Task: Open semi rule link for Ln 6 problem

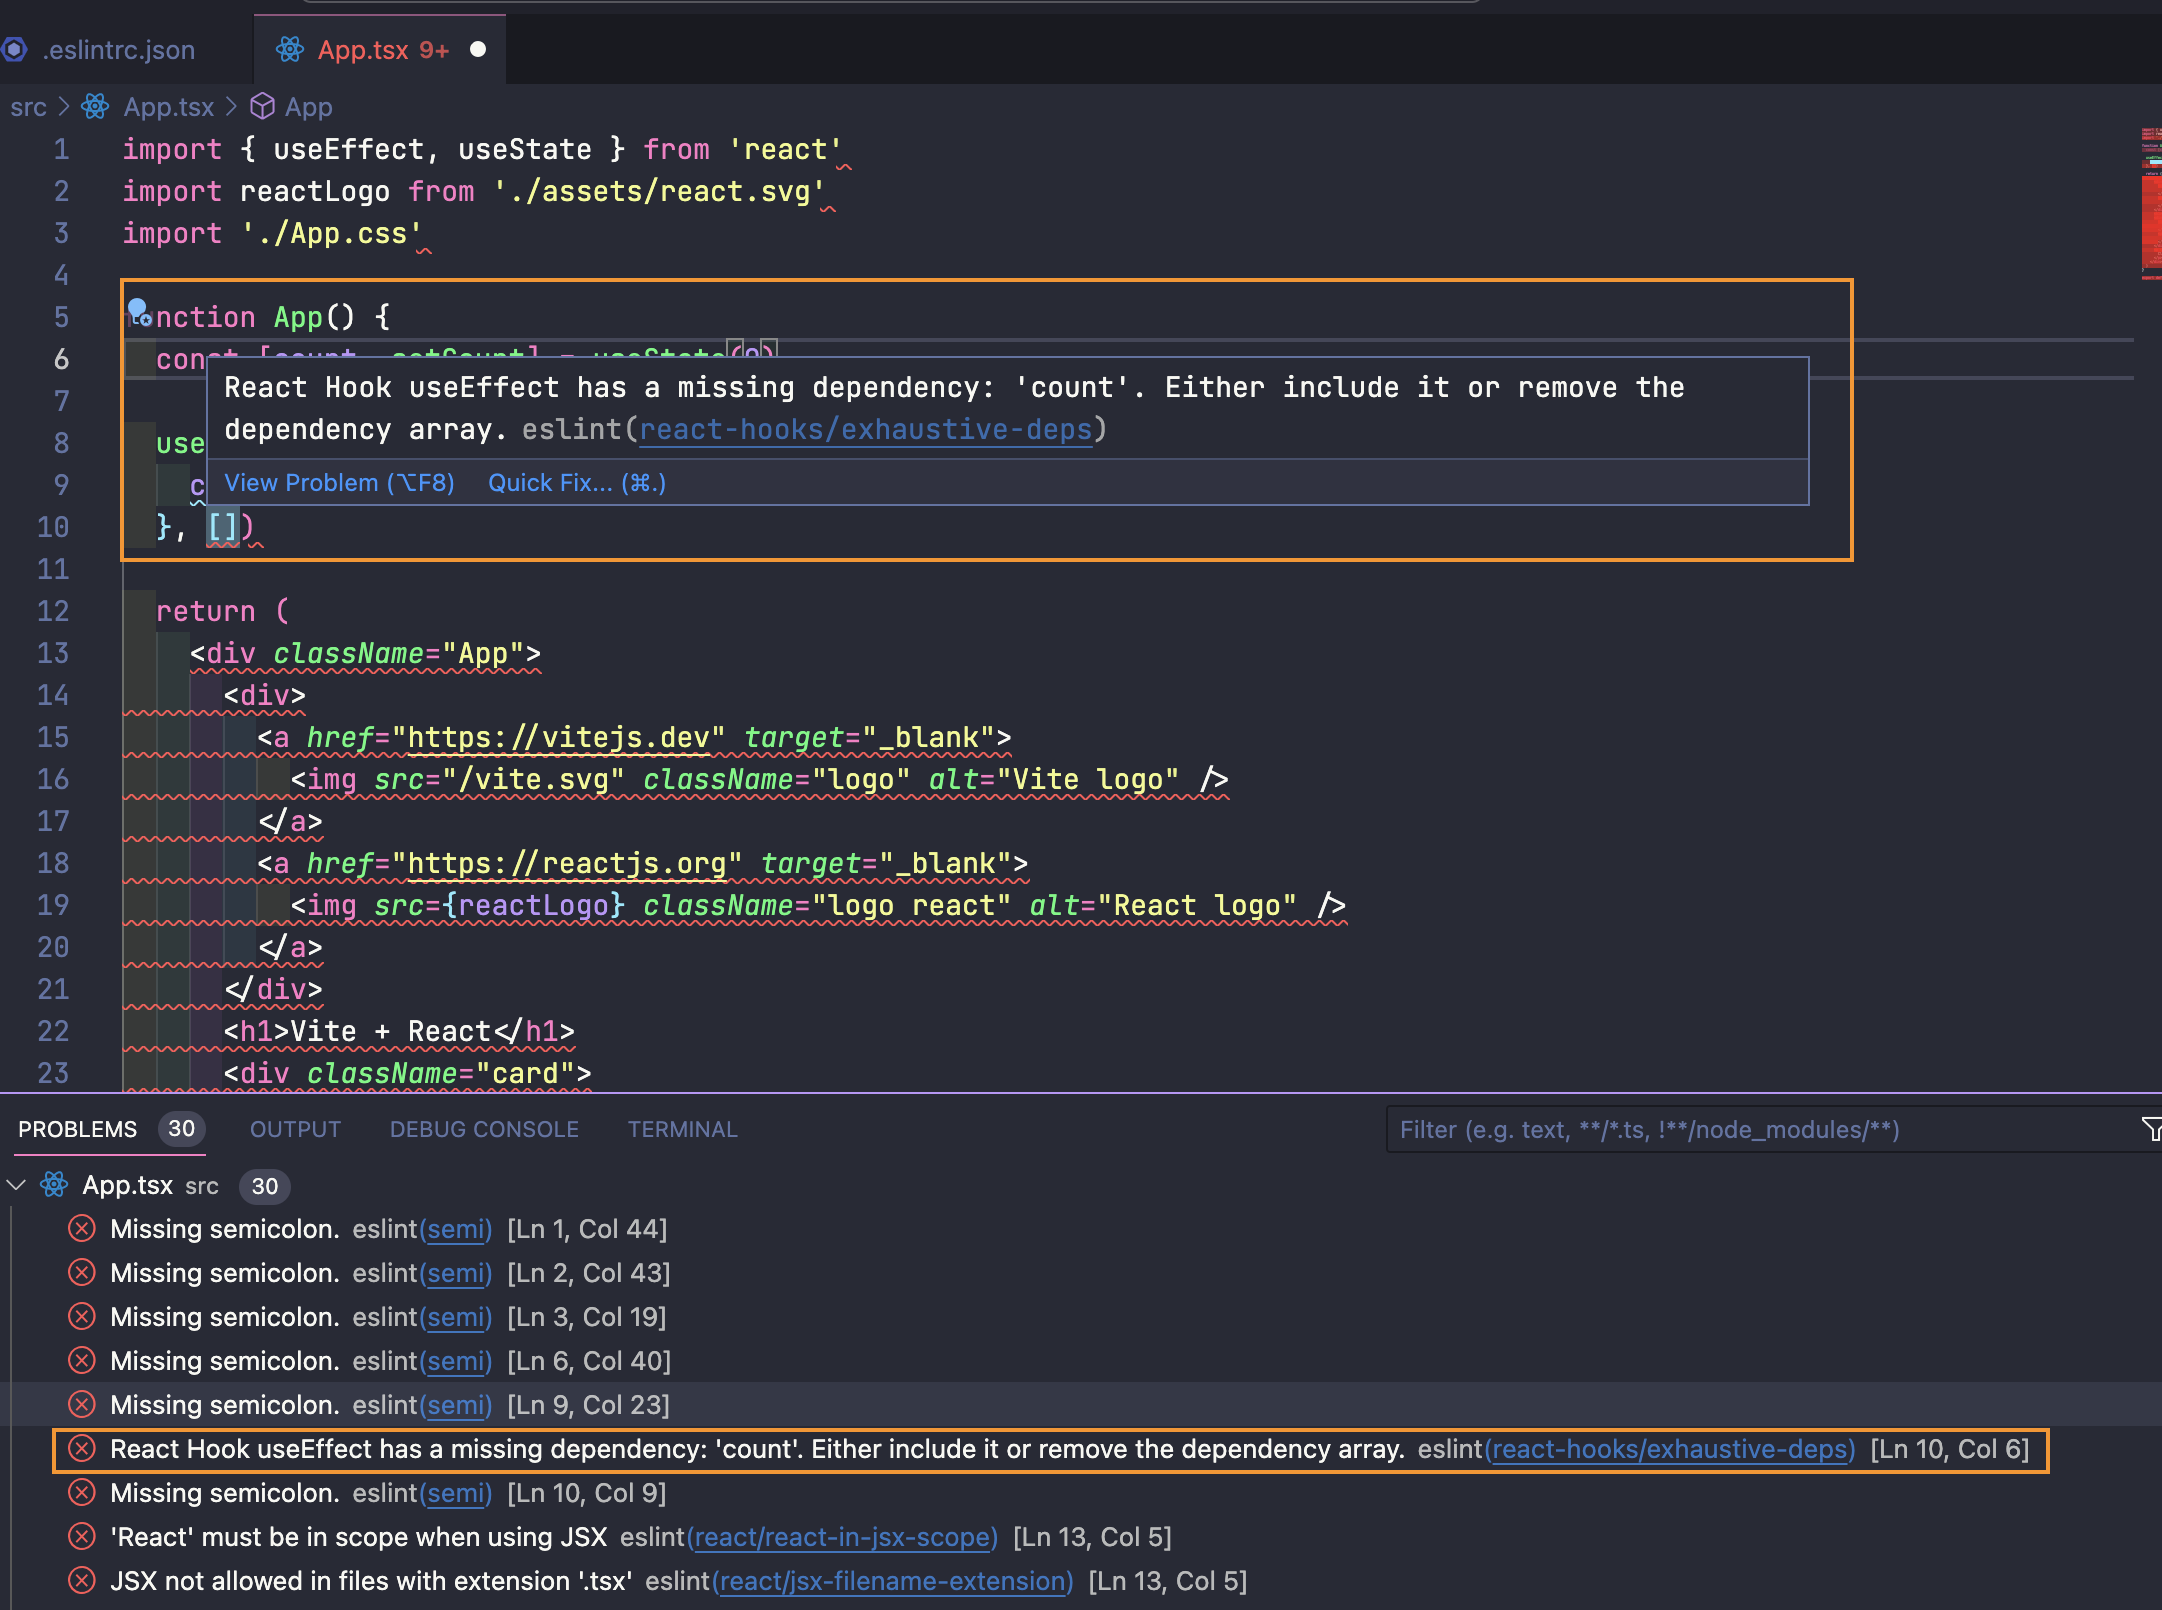Action: (456, 1361)
